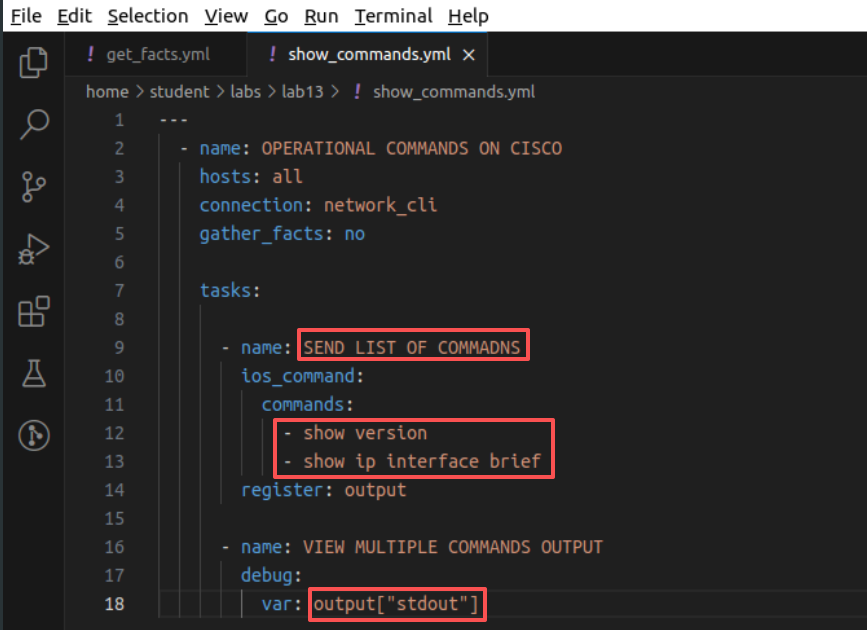Open the Run and Debug icon
This screenshot has width=867, height=630.
tap(34, 249)
